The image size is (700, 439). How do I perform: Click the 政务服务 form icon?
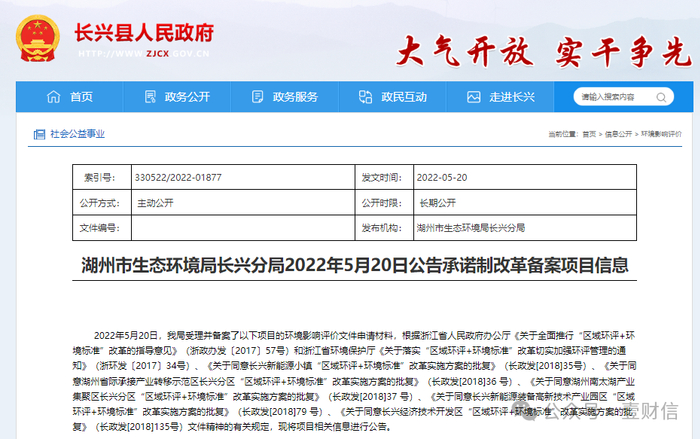tap(258, 96)
